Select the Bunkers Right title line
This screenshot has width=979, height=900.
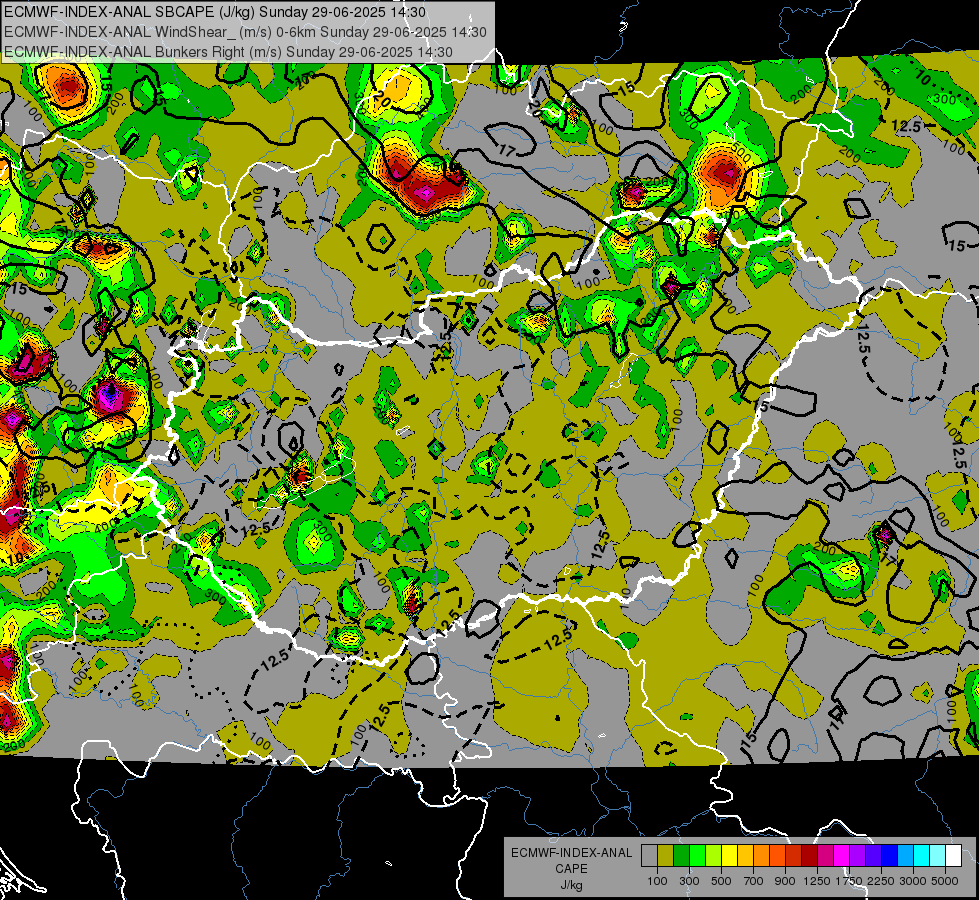(228, 51)
